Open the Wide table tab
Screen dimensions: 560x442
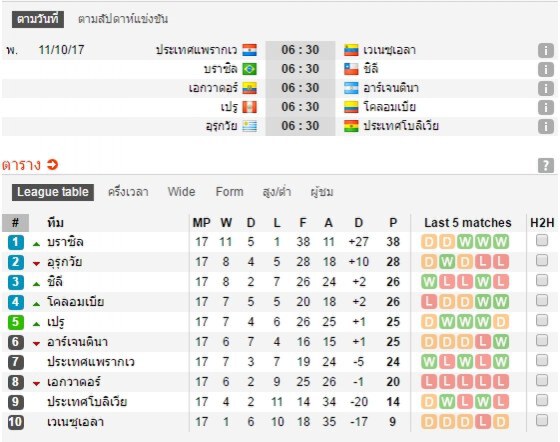click(x=181, y=192)
